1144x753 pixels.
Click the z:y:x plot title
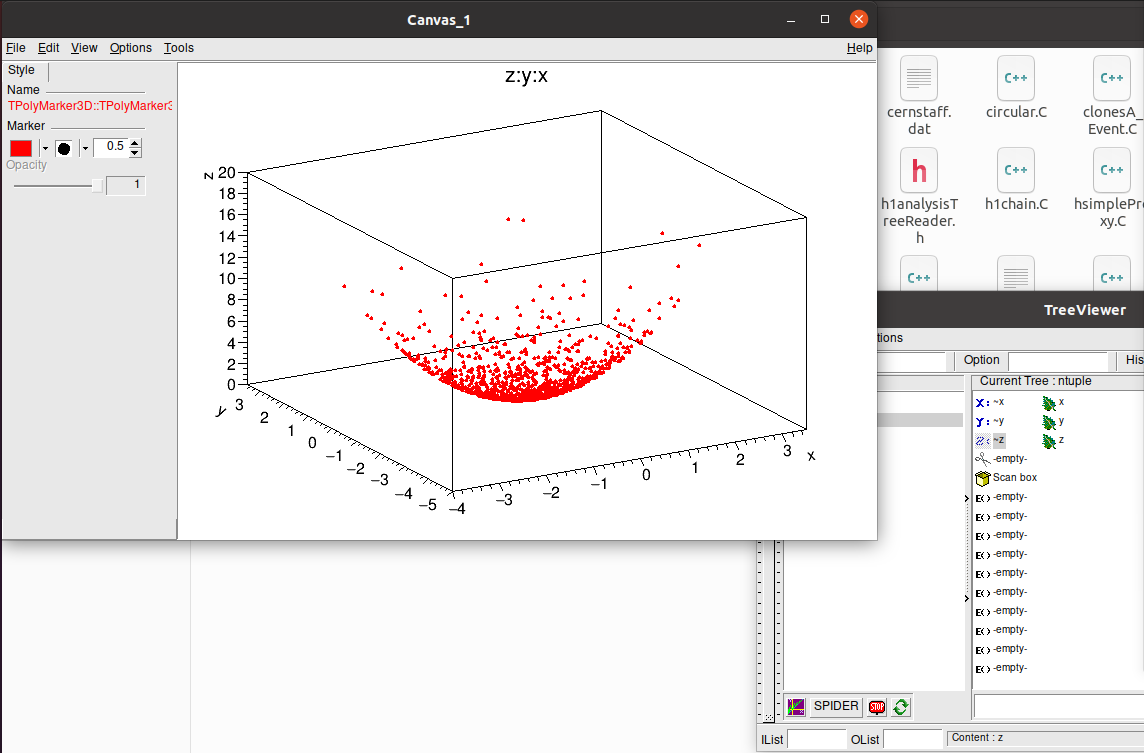[x=526, y=76]
